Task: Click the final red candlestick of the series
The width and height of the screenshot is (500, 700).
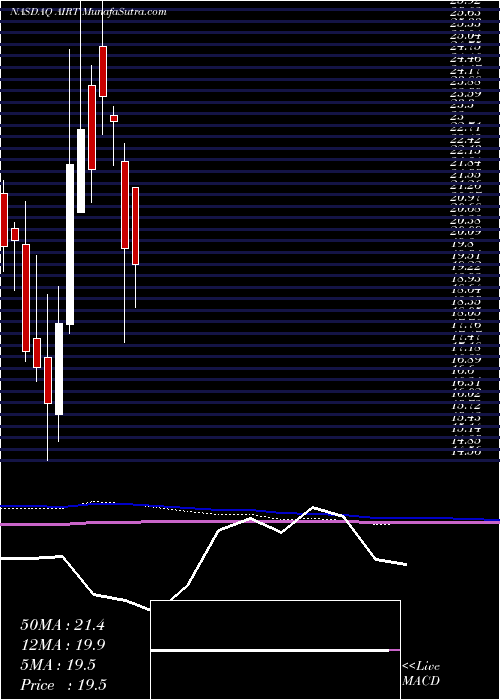Action: click(x=135, y=226)
